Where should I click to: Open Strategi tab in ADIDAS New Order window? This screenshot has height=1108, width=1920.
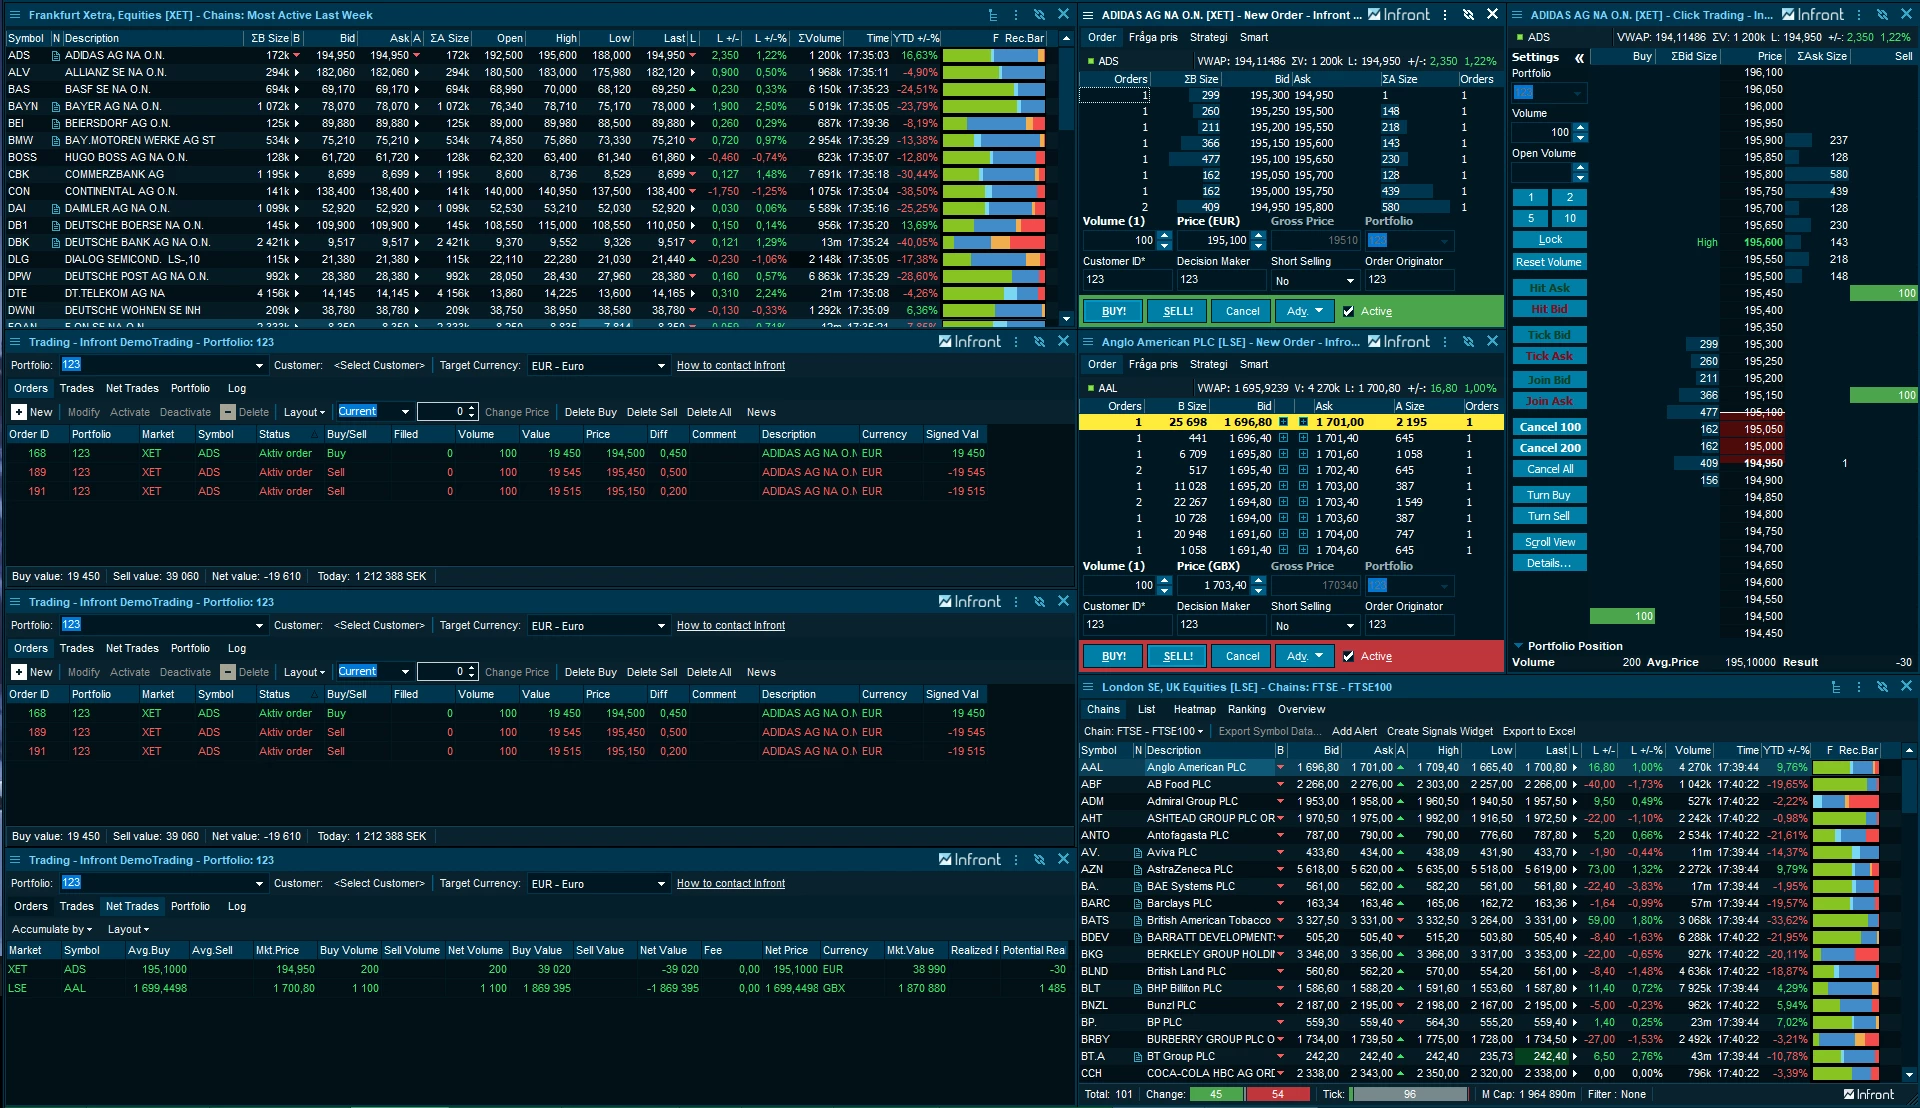point(1208,37)
